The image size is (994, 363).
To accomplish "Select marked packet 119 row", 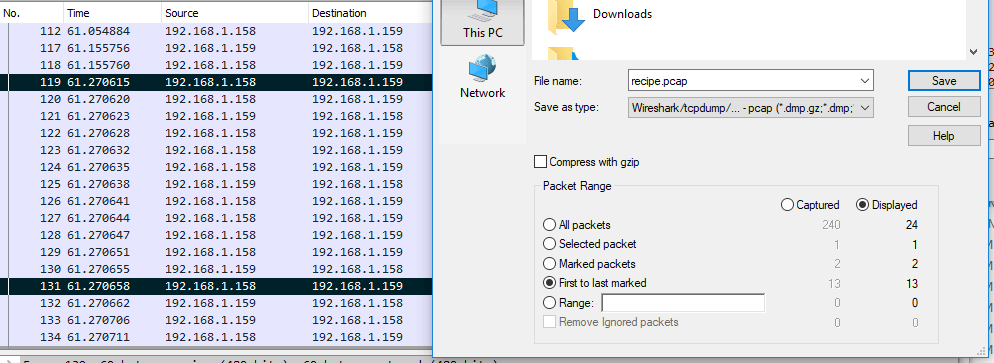I will tap(216, 82).
